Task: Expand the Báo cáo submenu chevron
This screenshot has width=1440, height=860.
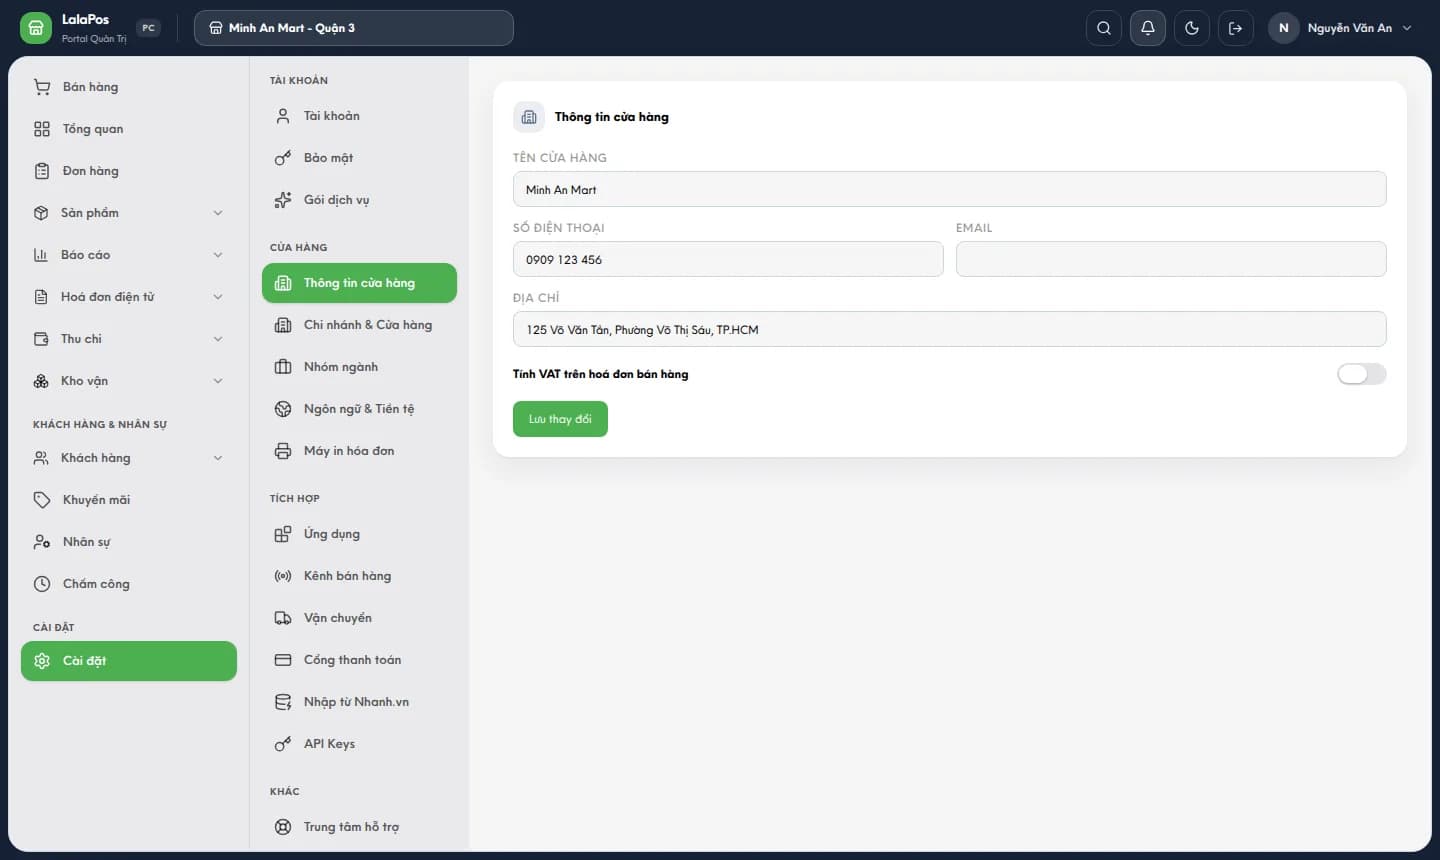Action: point(218,255)
